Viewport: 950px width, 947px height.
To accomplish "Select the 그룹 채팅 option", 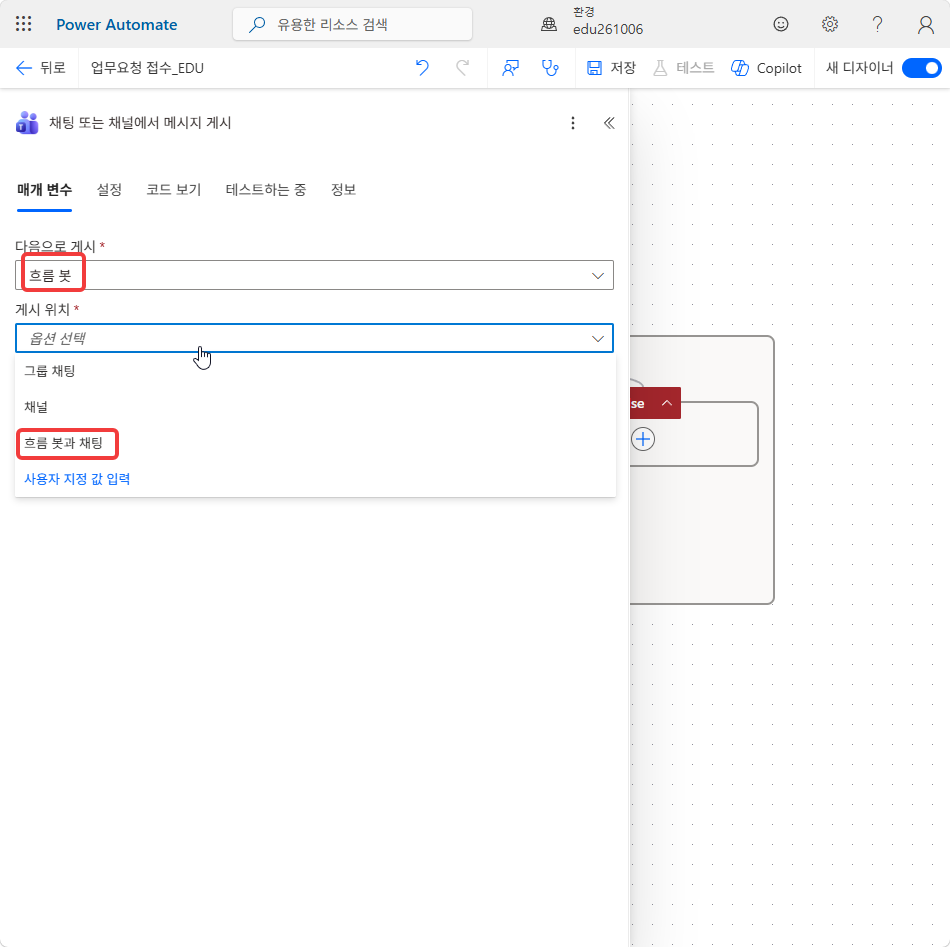I will pos(315,371).
